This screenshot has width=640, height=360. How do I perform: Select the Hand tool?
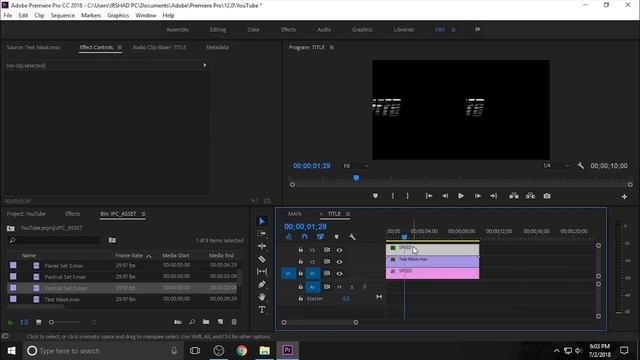(x=262, y=297)
